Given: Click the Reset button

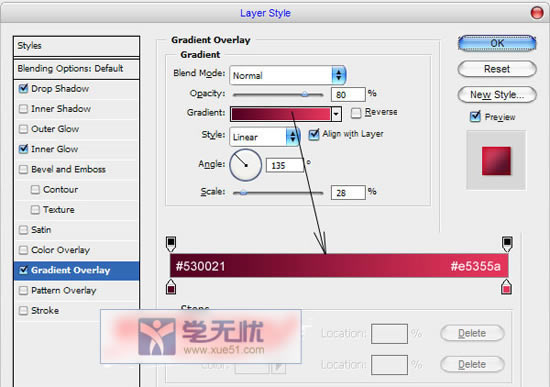Looking at the screenshot, I should pyautogui.click(x=497, y=69).
